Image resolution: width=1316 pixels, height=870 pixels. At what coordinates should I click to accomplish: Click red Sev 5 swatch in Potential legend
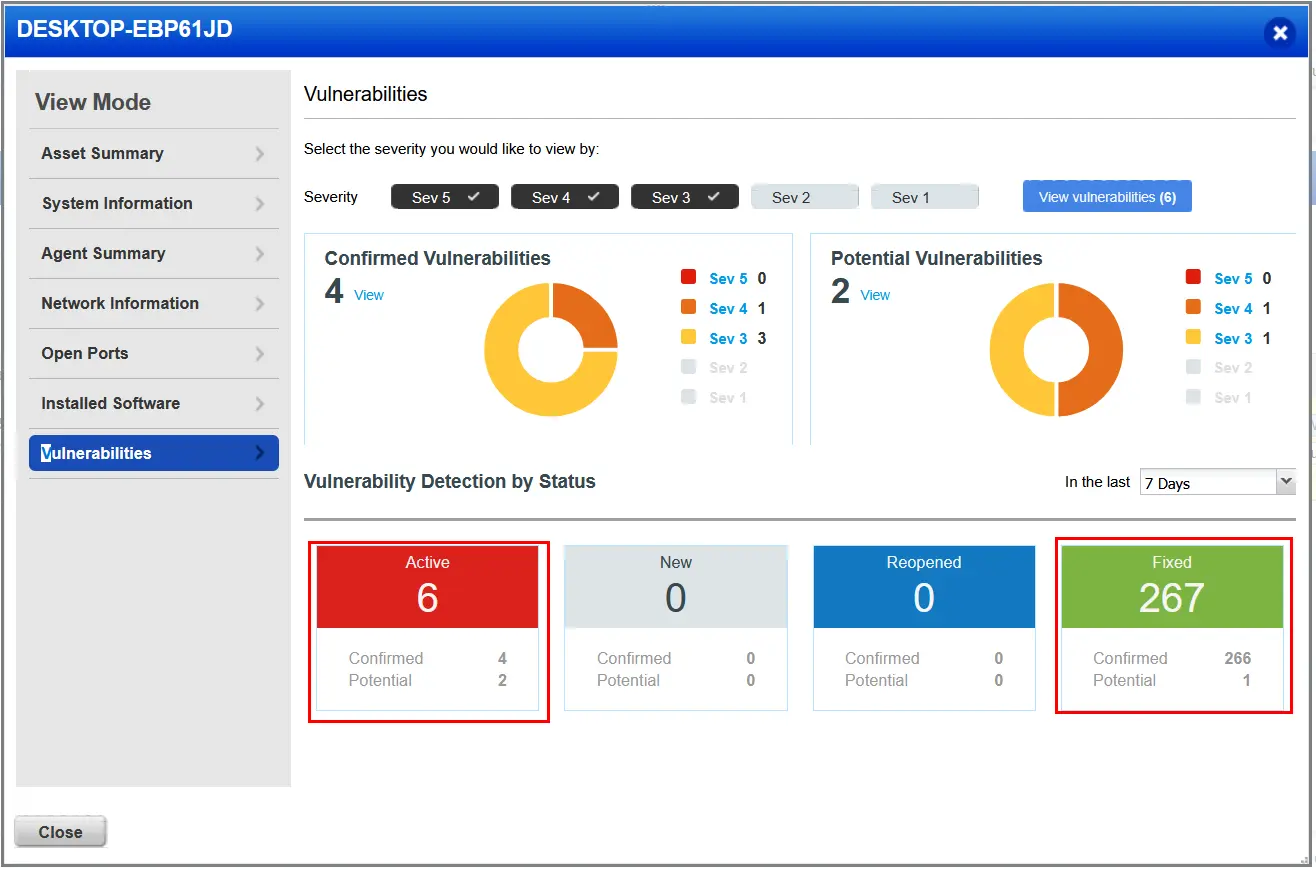[1193, 277]
